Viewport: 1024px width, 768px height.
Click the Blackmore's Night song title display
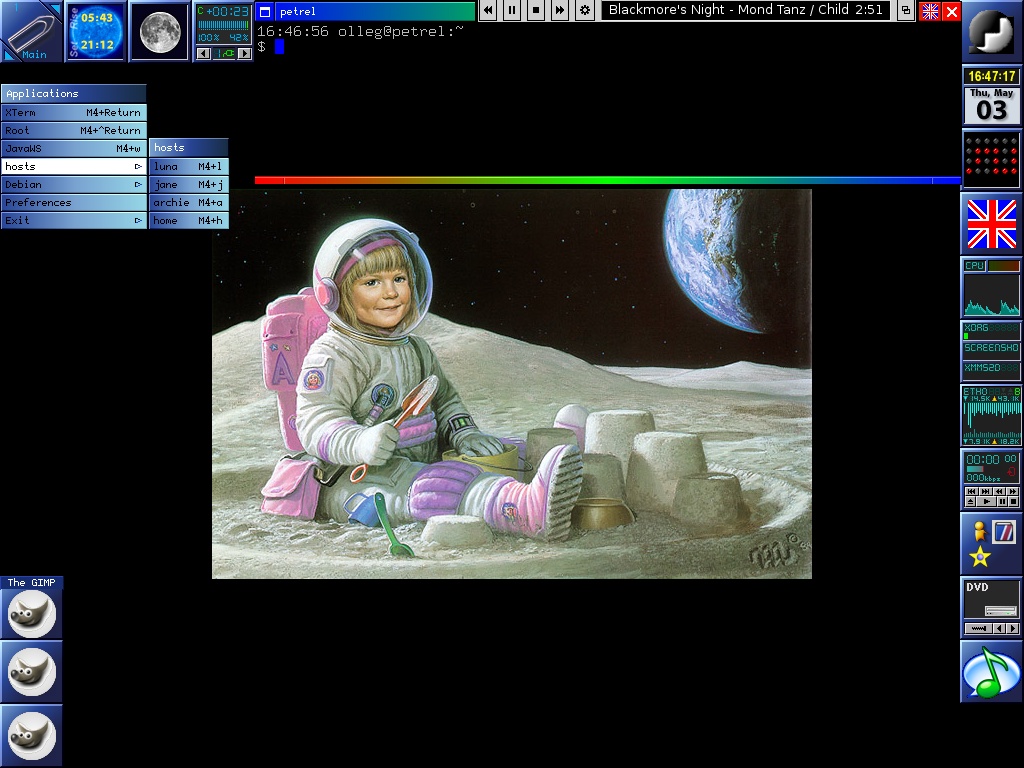(x=745, y=10)
